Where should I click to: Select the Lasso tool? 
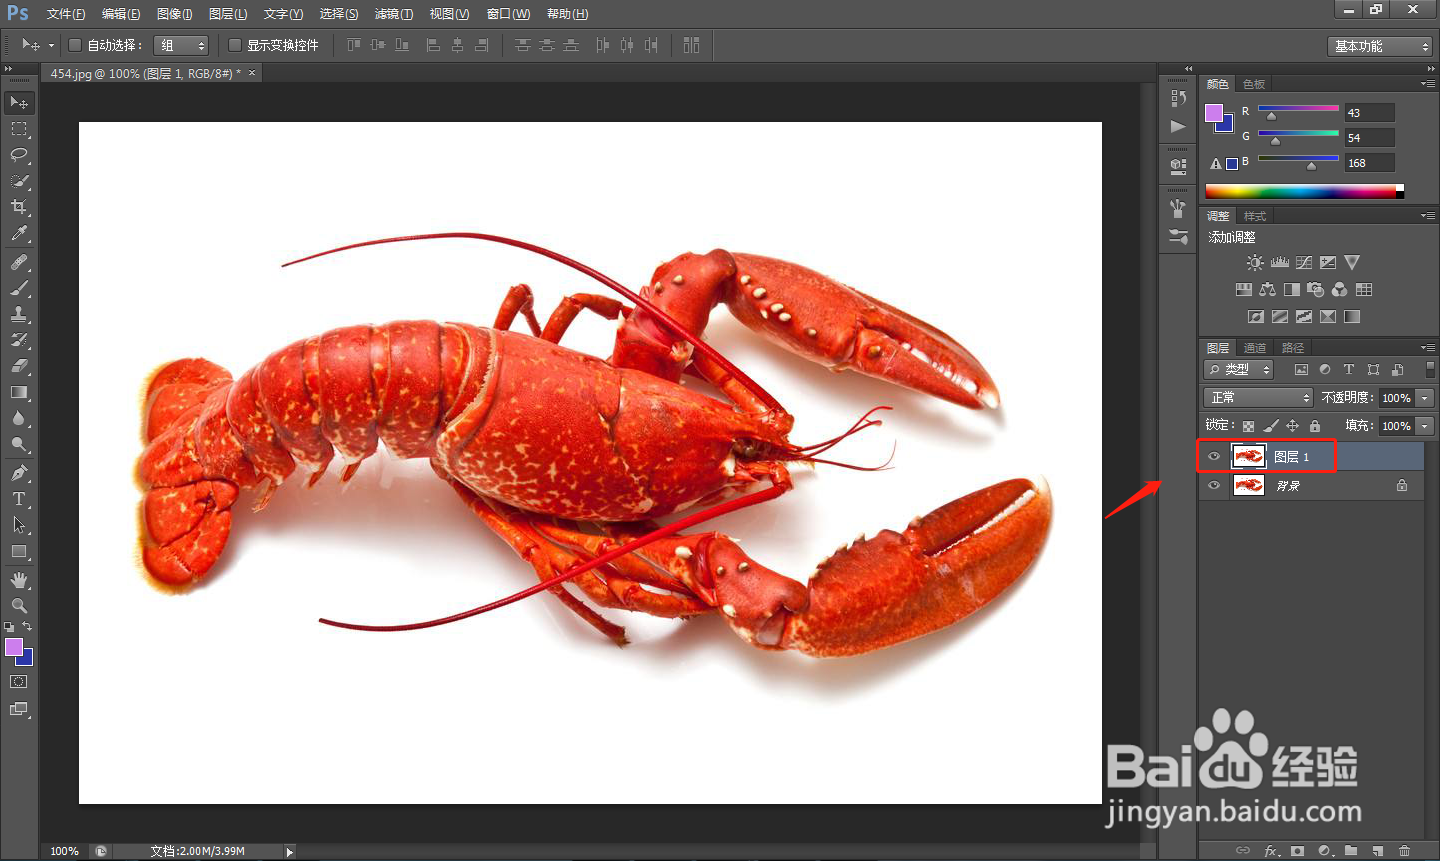(x=19, y=155)
